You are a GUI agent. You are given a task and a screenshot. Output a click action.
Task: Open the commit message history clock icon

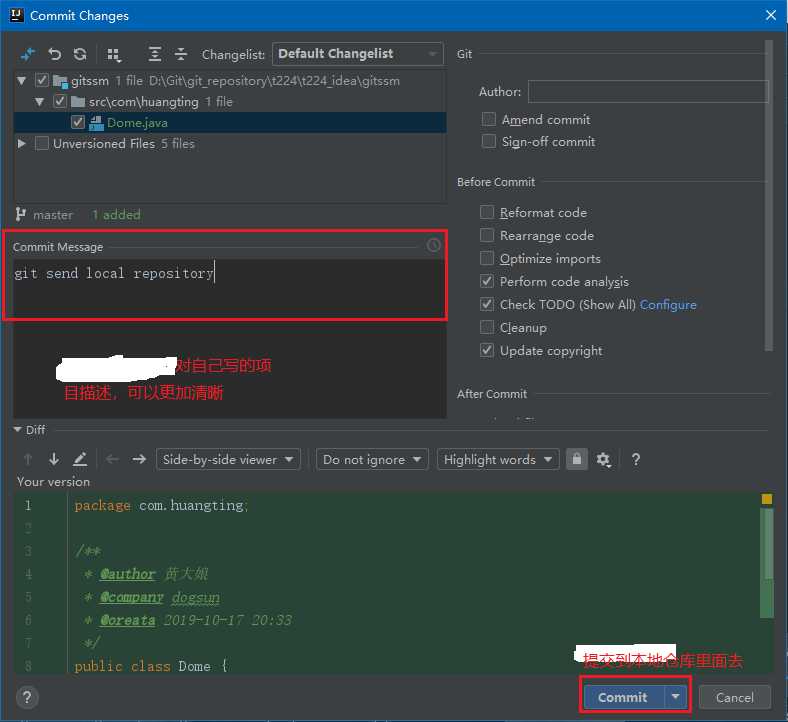433,245
